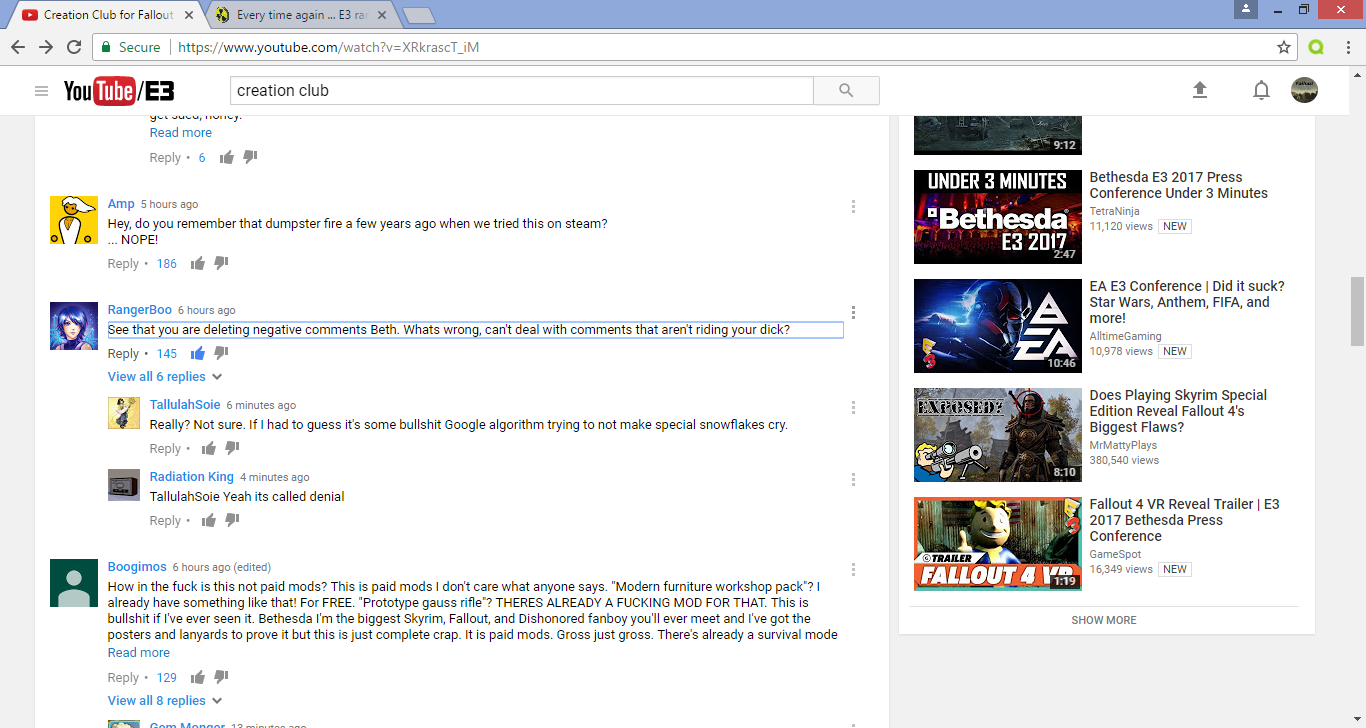1366x728 pixels.
Task: Open the notifications bell
Action: point(1261,91)
